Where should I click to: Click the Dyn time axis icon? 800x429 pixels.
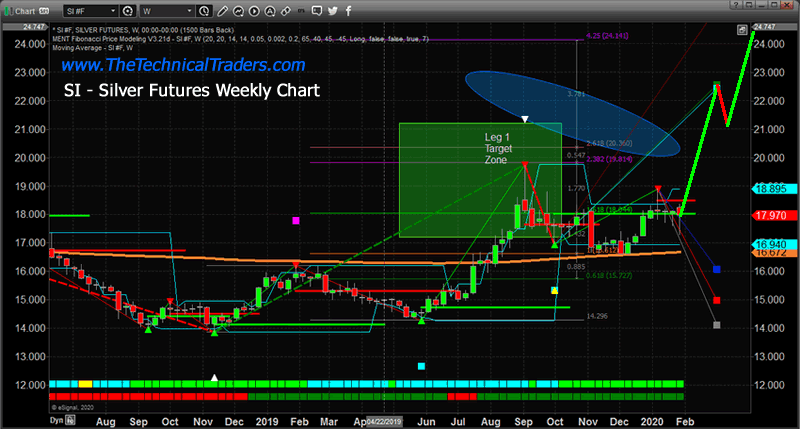tap(70, 420)
